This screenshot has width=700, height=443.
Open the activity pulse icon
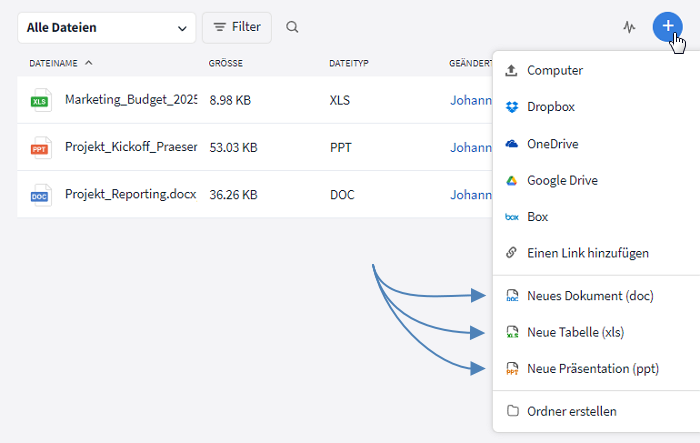pyautogui.click(x=629, y=28)
